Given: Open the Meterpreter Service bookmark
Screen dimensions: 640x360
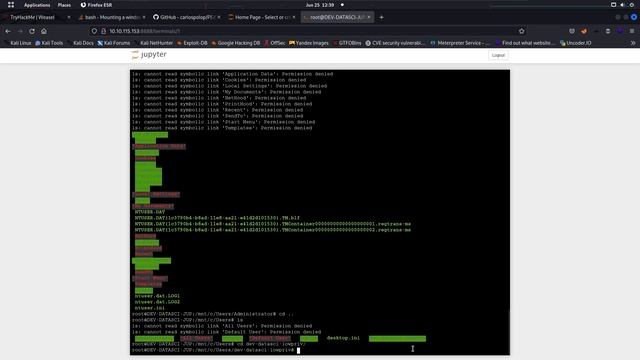Looking at the screenshot, I should (x=460, y=43).
